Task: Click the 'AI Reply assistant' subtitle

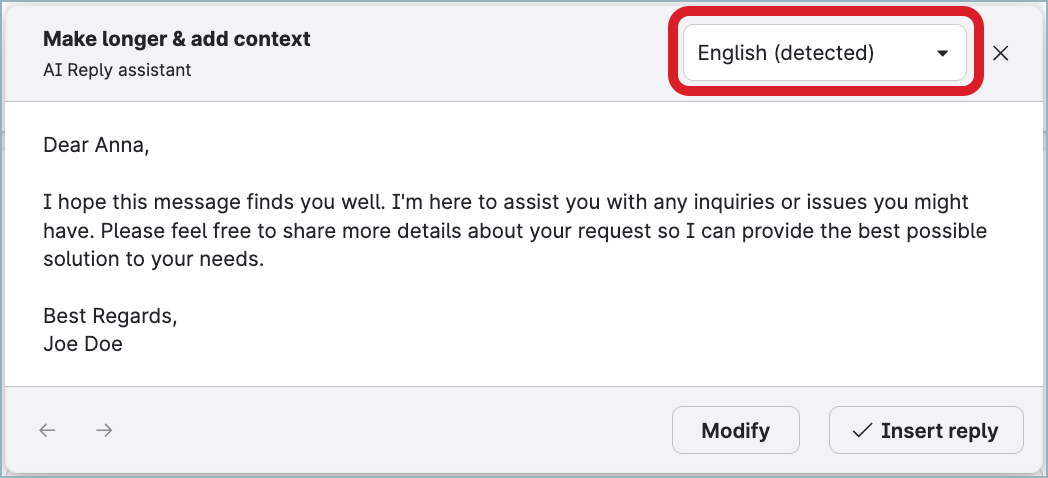Action: 117,70
